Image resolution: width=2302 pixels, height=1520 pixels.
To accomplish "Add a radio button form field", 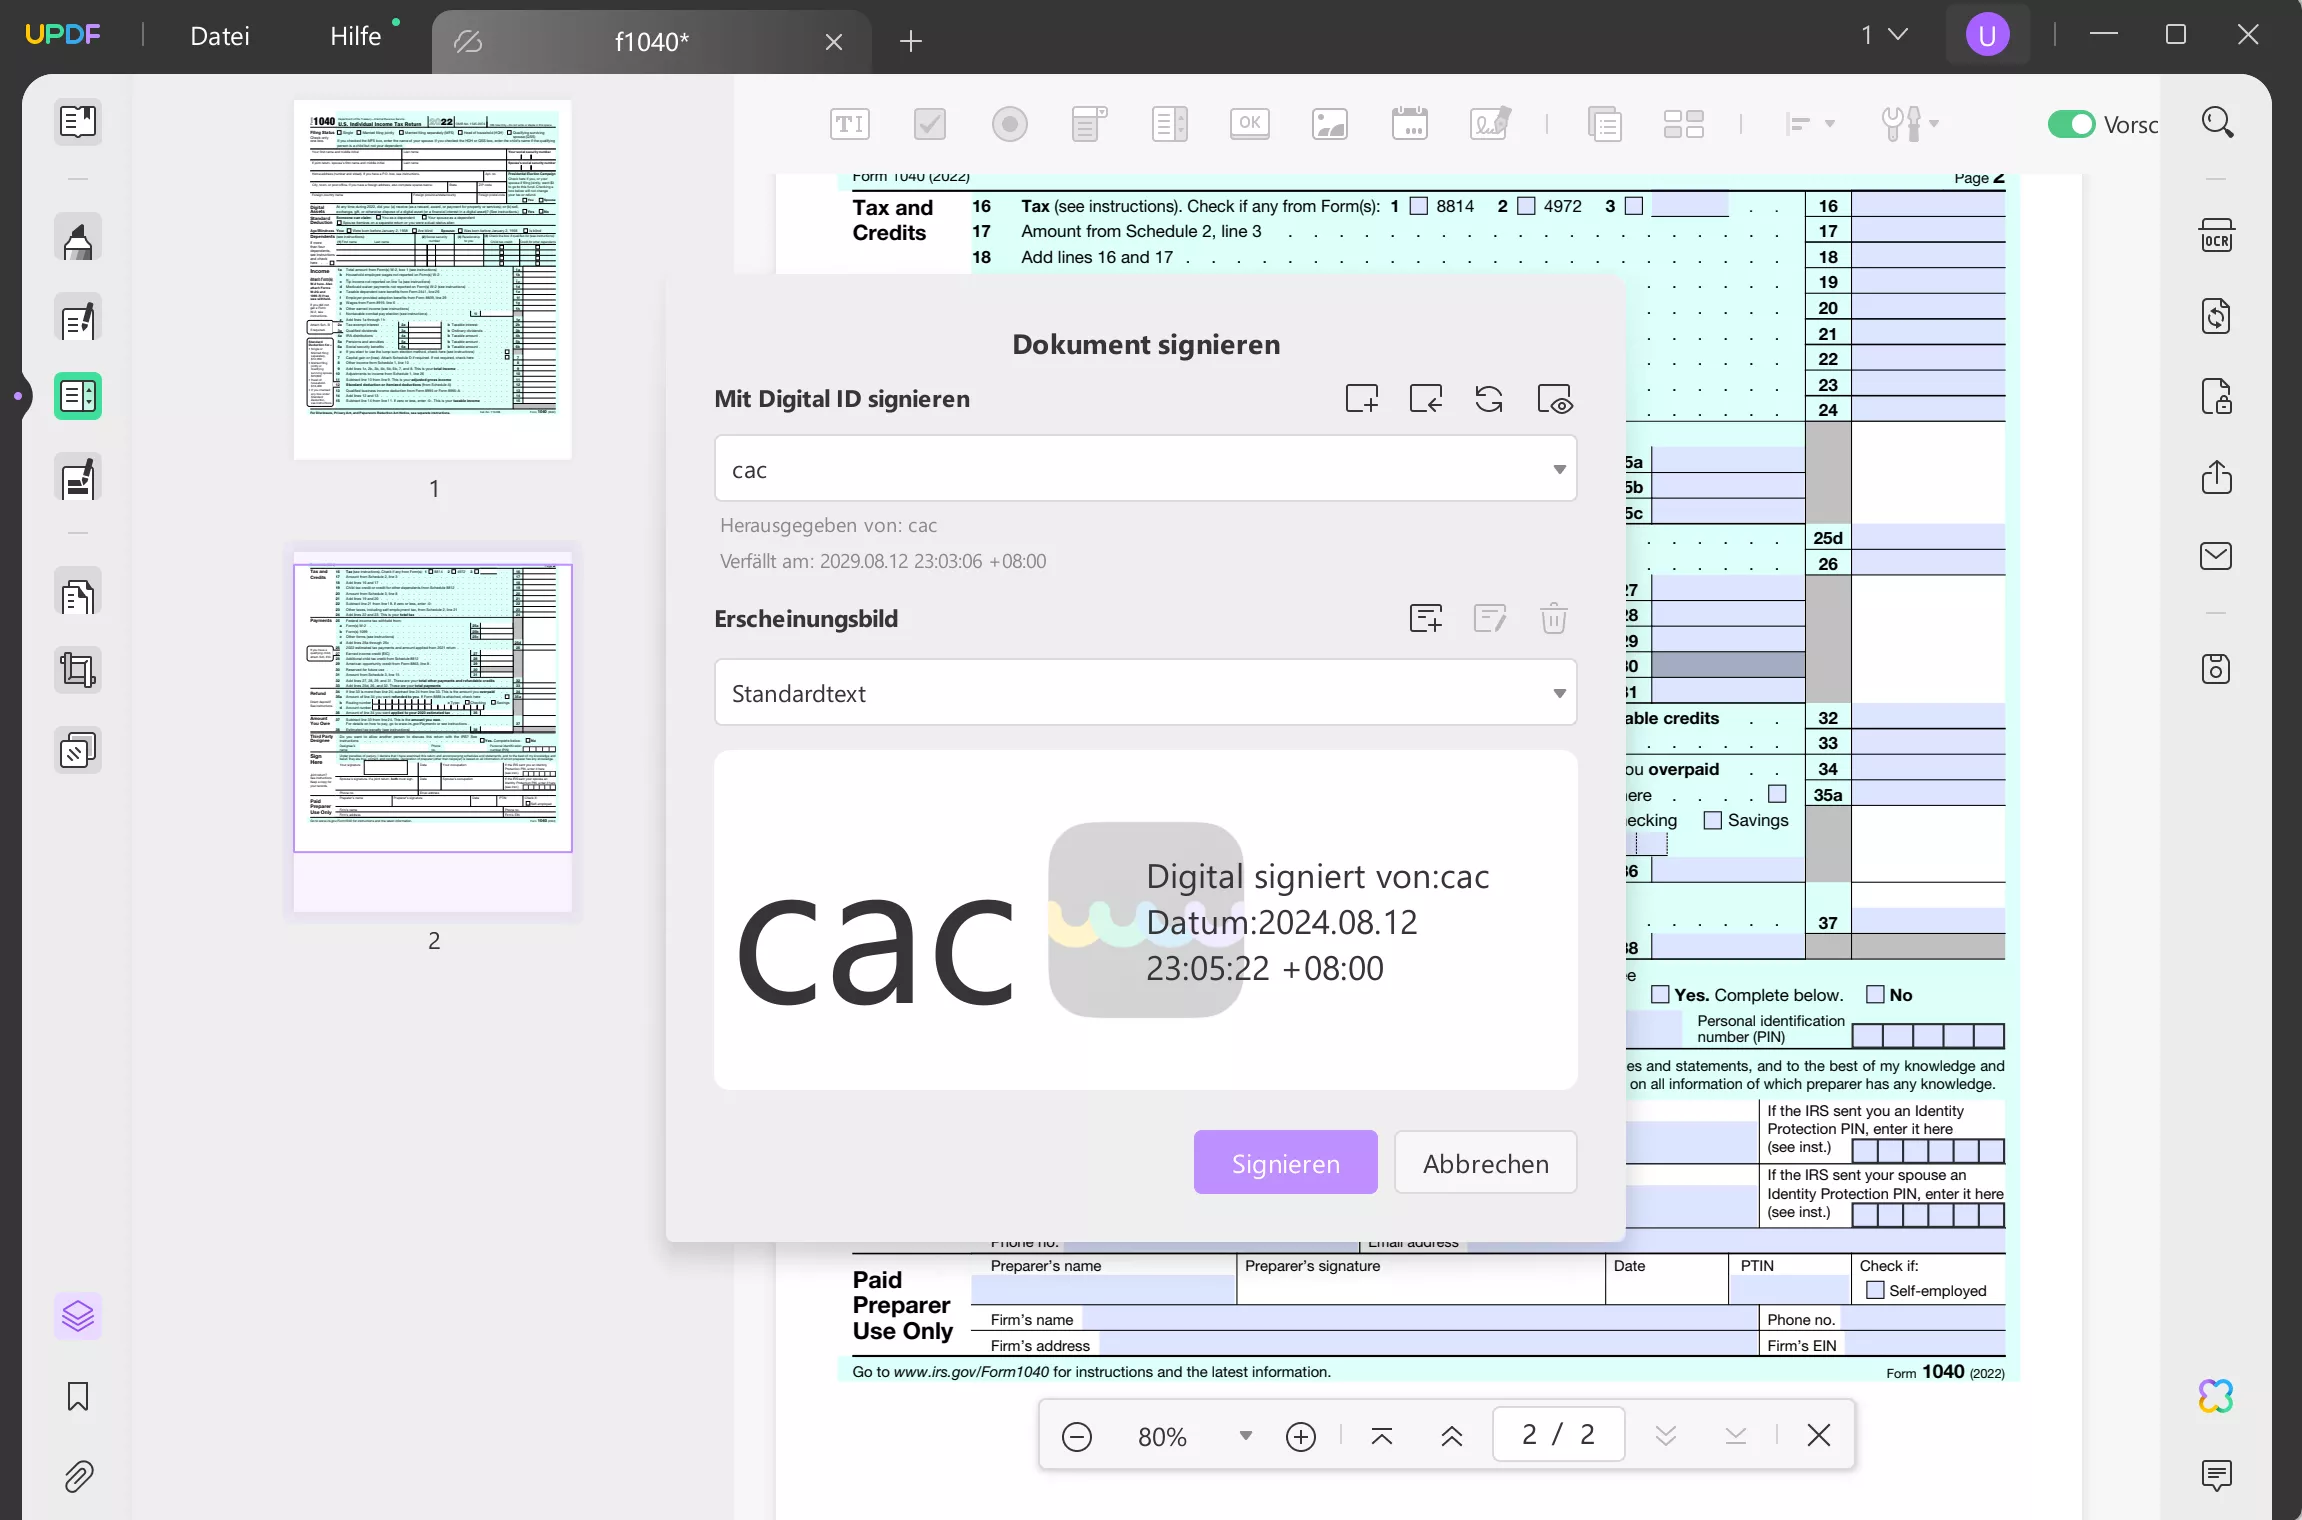I will pos(1009,124).
